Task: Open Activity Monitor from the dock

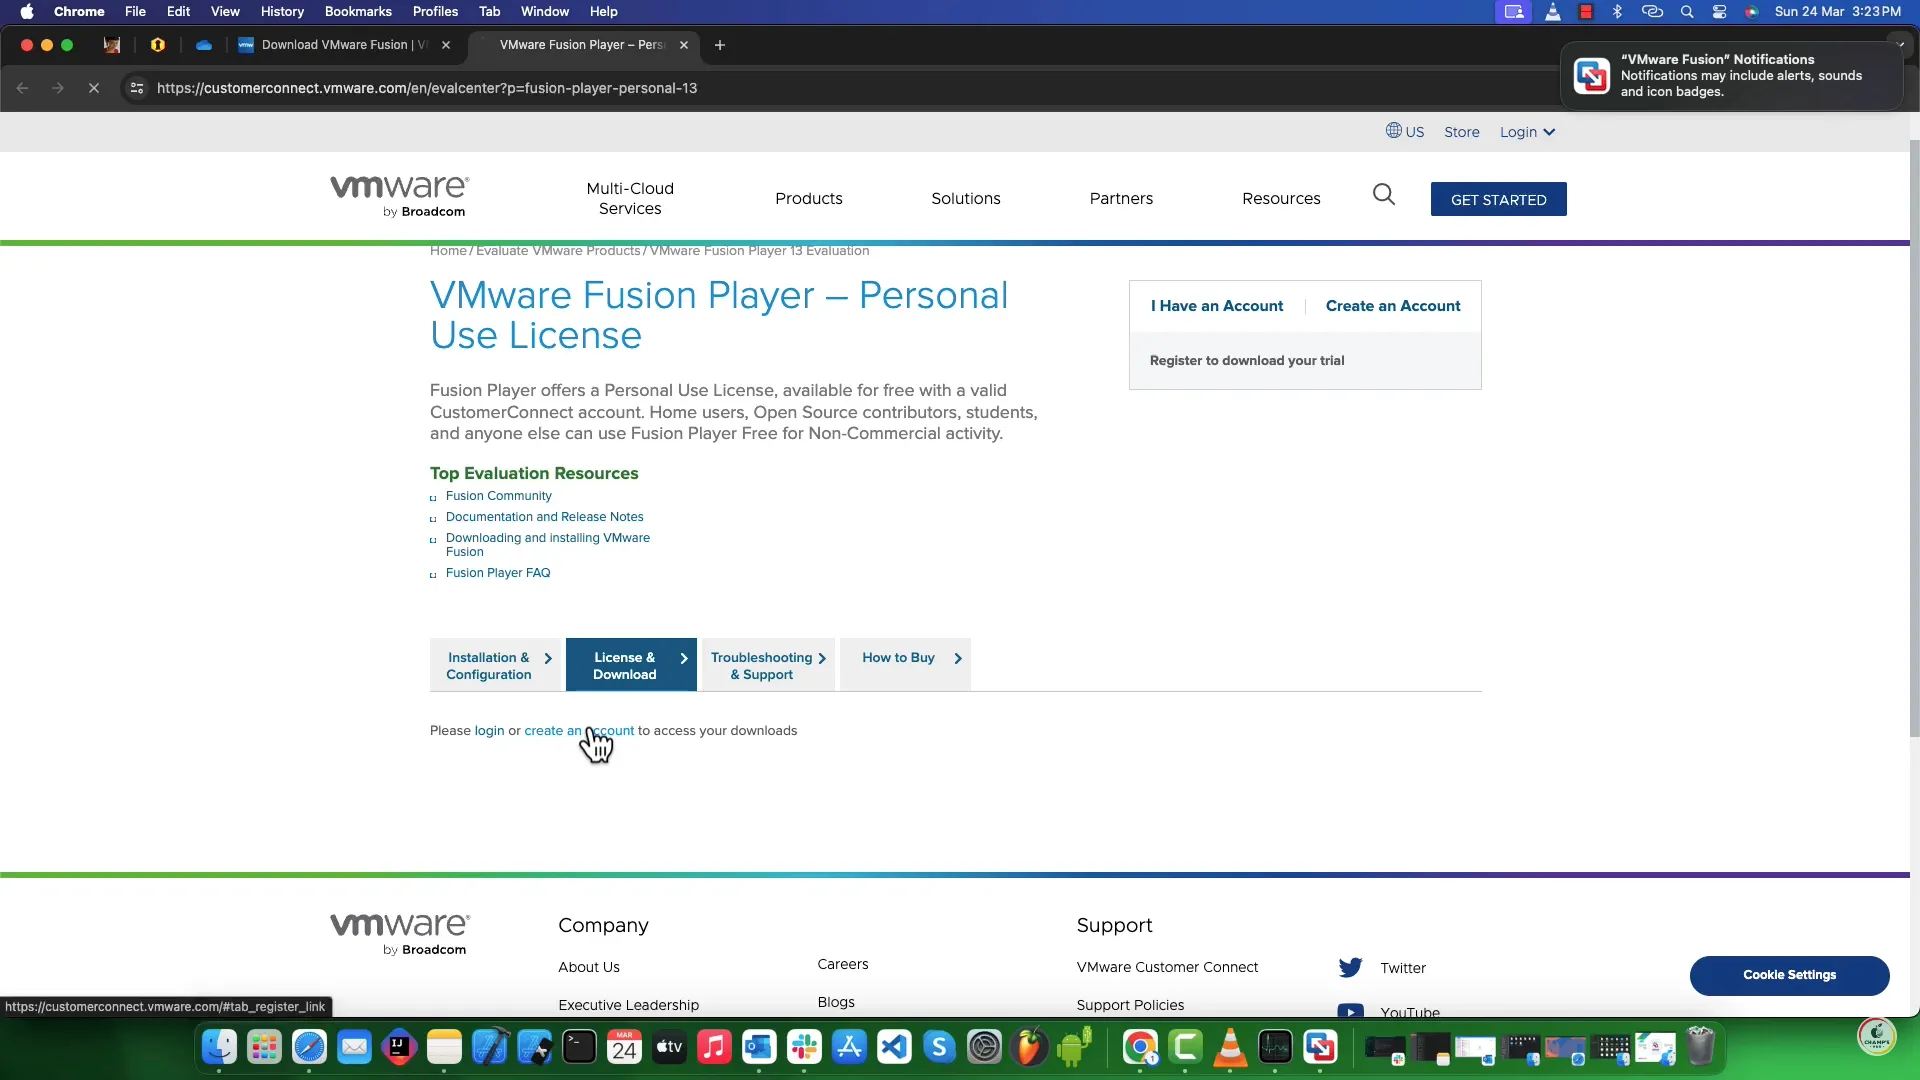Action: pyautogui.click(x=1275, y=1047)
